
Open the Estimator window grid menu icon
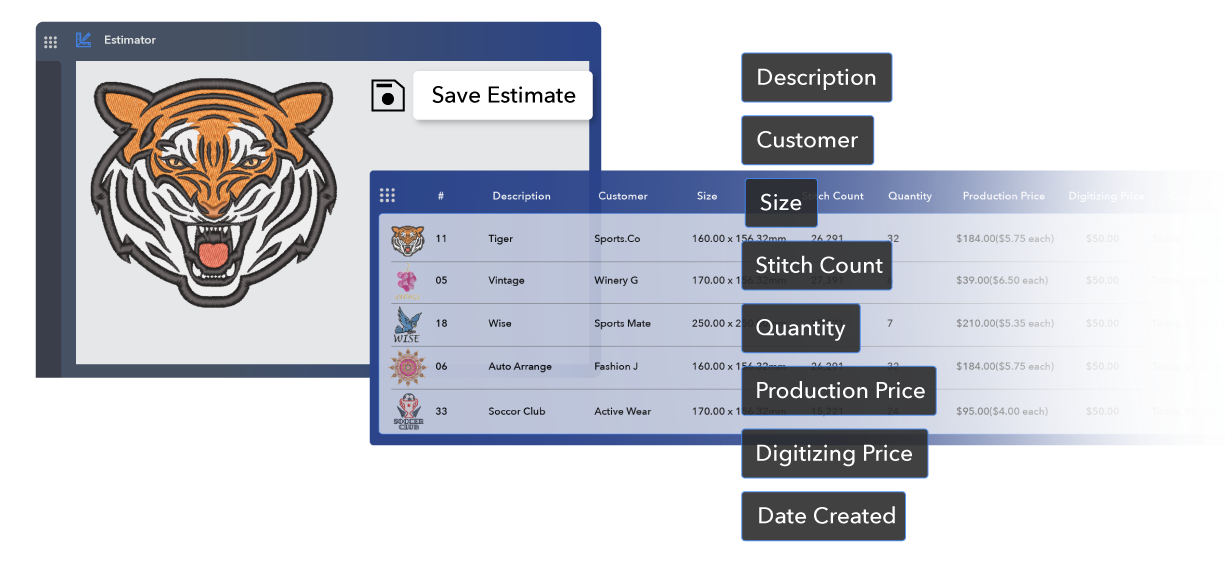coord(51,42)
